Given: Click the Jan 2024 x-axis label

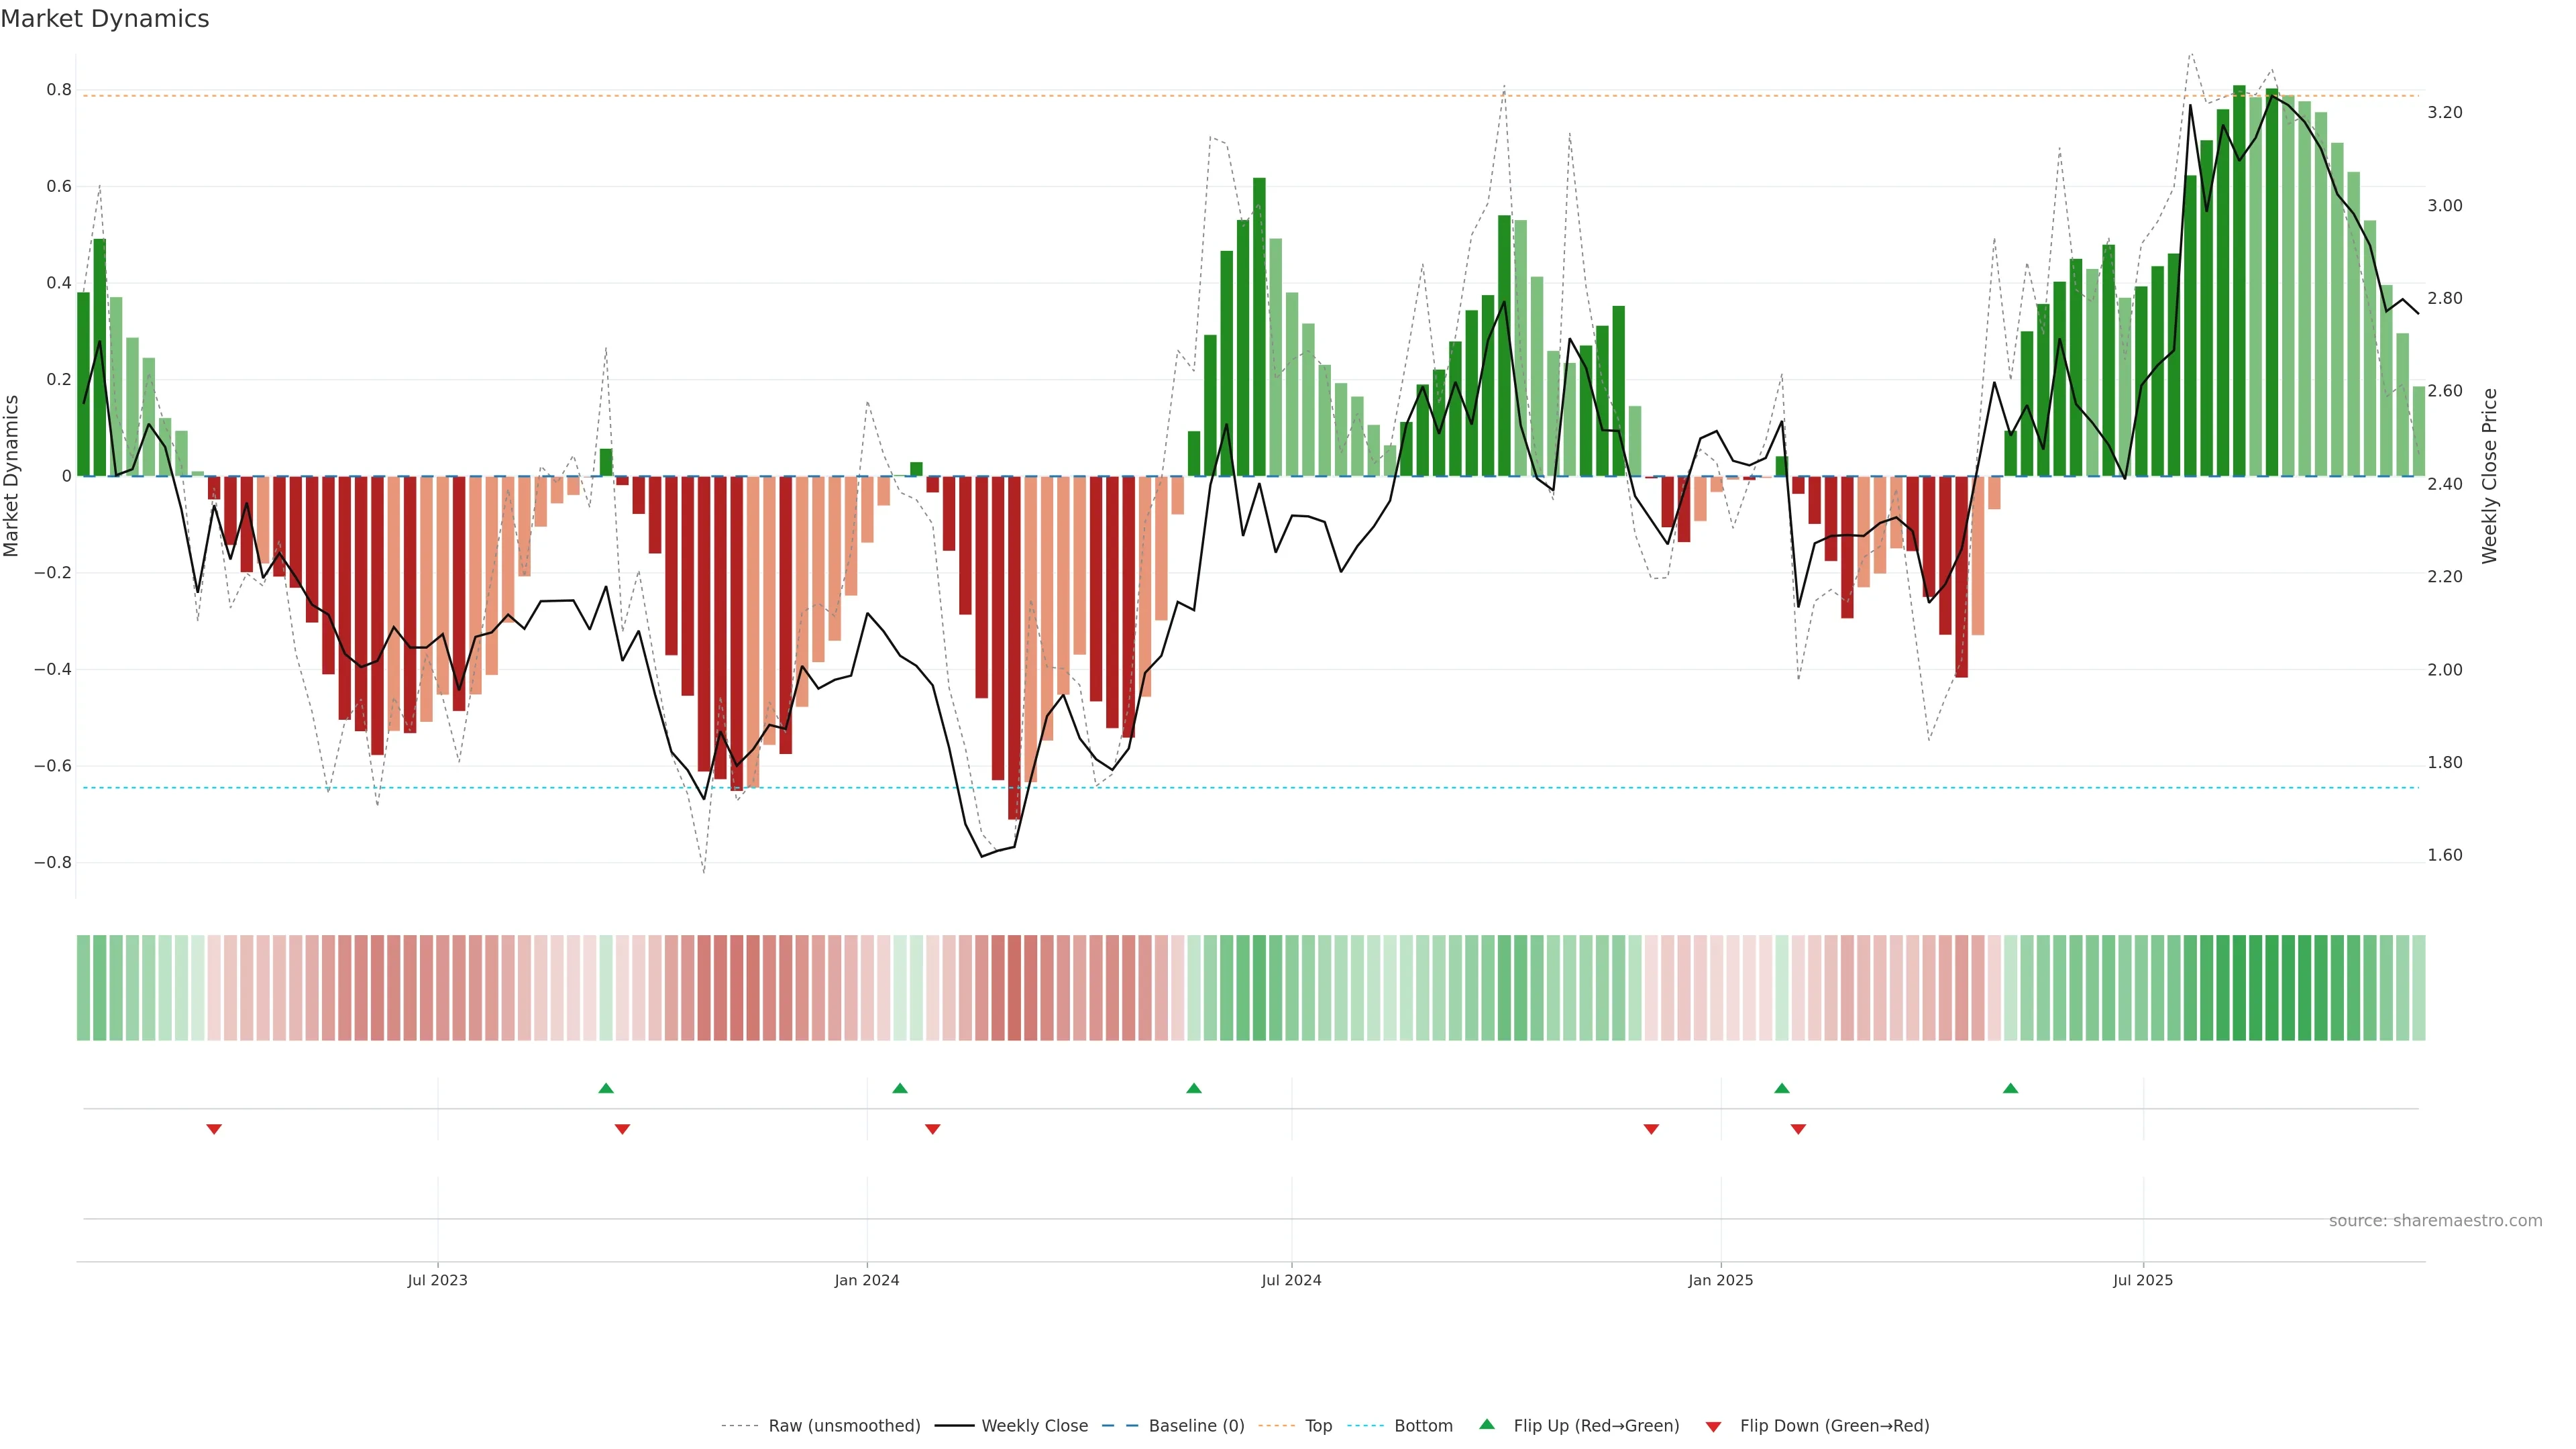Looking at the screenshot, I should click(866, 1280).
